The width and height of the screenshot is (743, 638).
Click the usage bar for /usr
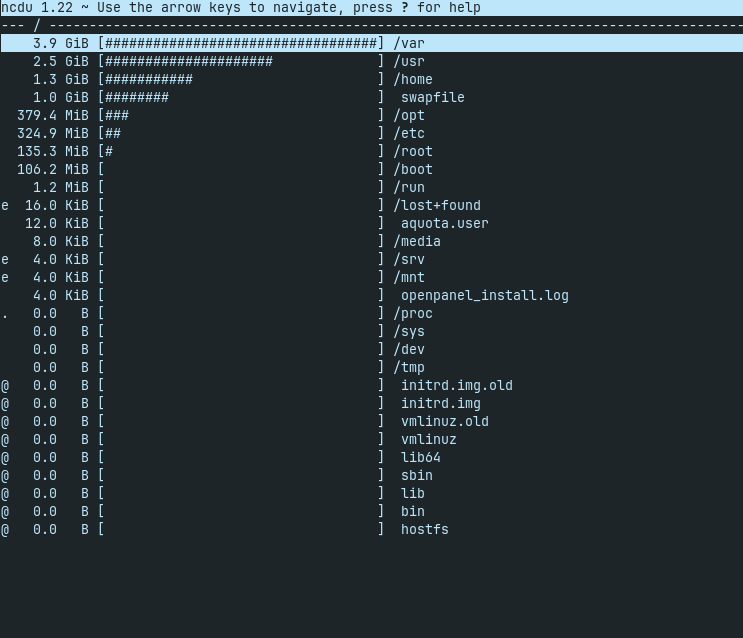[241, 61]
